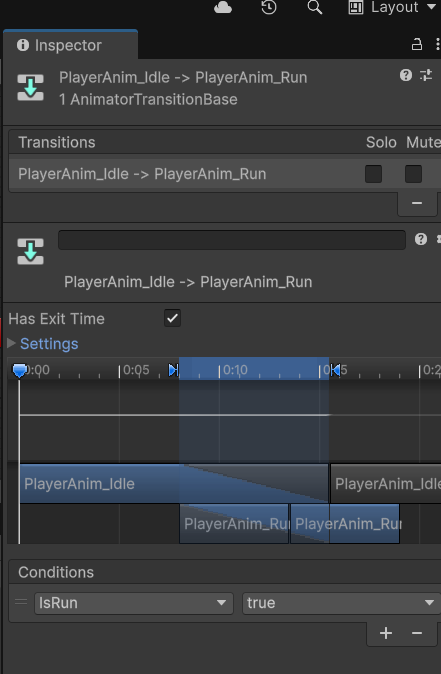The image size is (441, 674).
Task: Click the 0:10 mark on the timeline ruler
Action: (x=235, y=370)
